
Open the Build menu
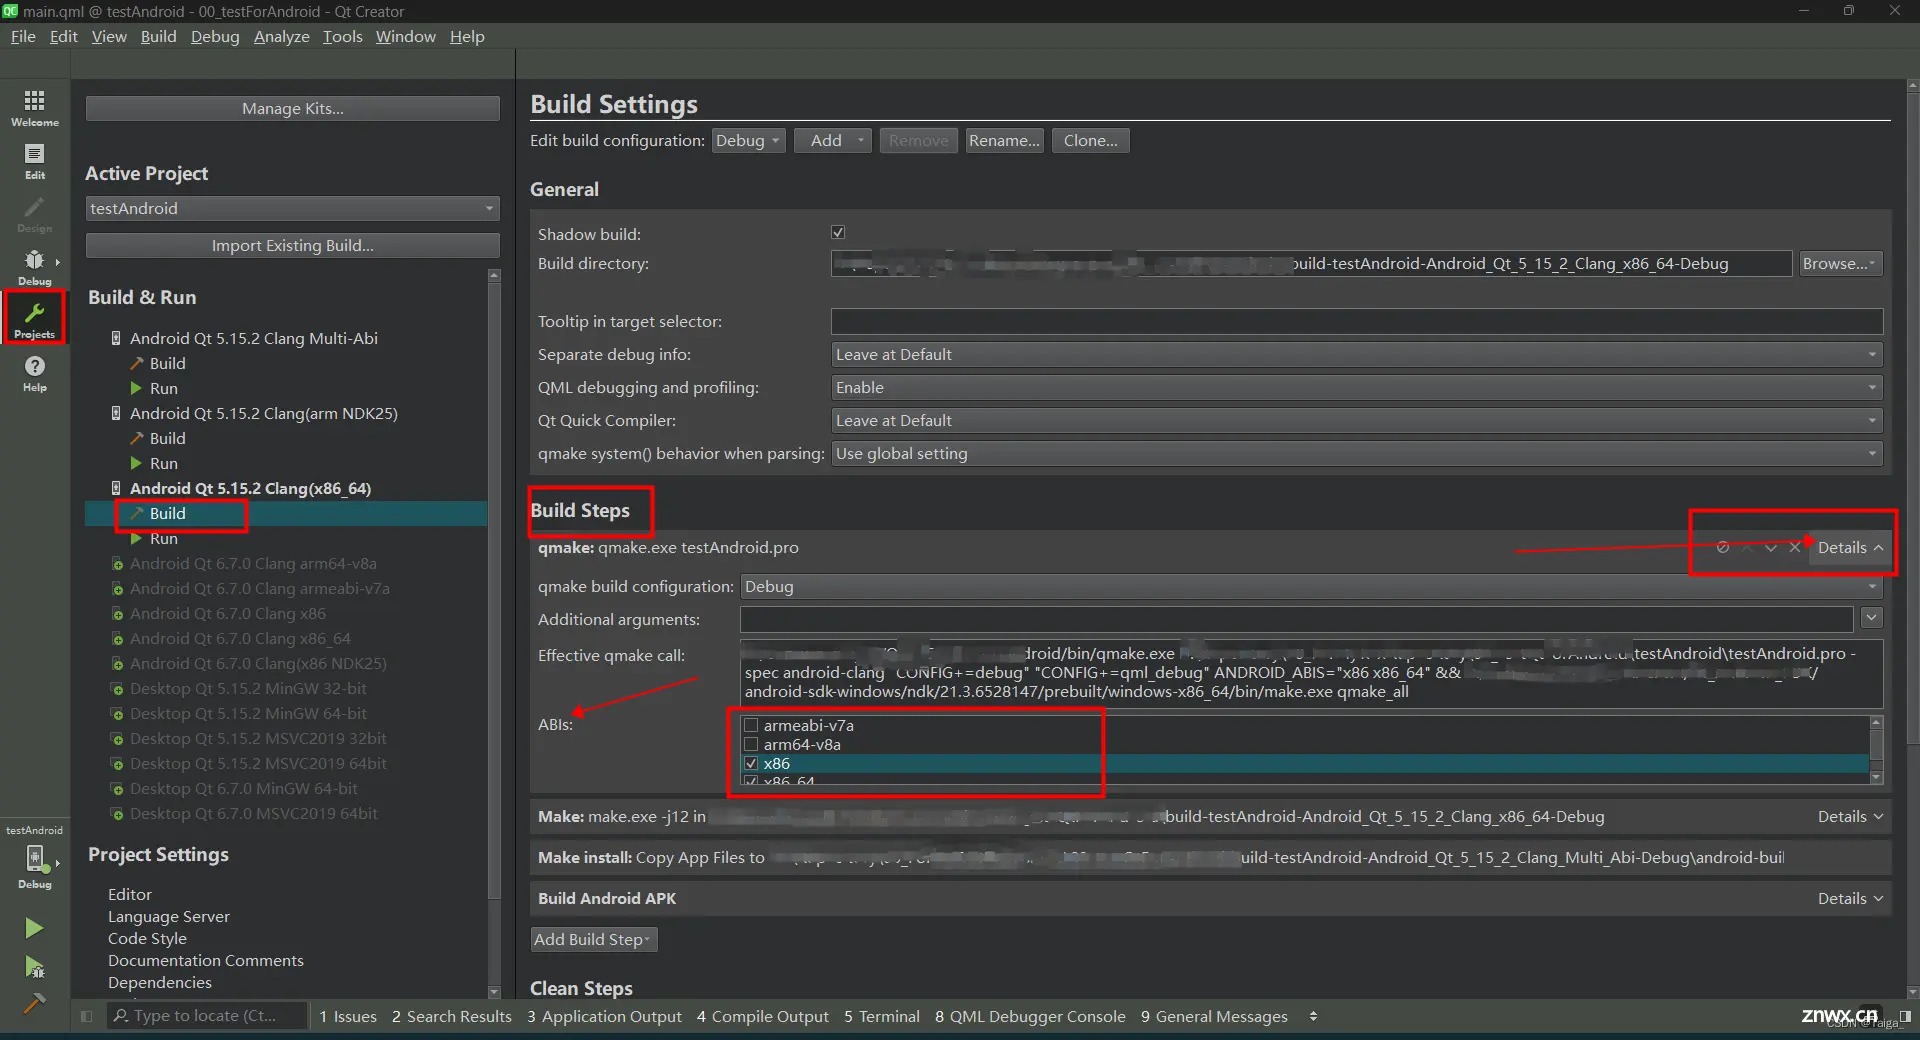pyautogui.click(x=158, y=37)
